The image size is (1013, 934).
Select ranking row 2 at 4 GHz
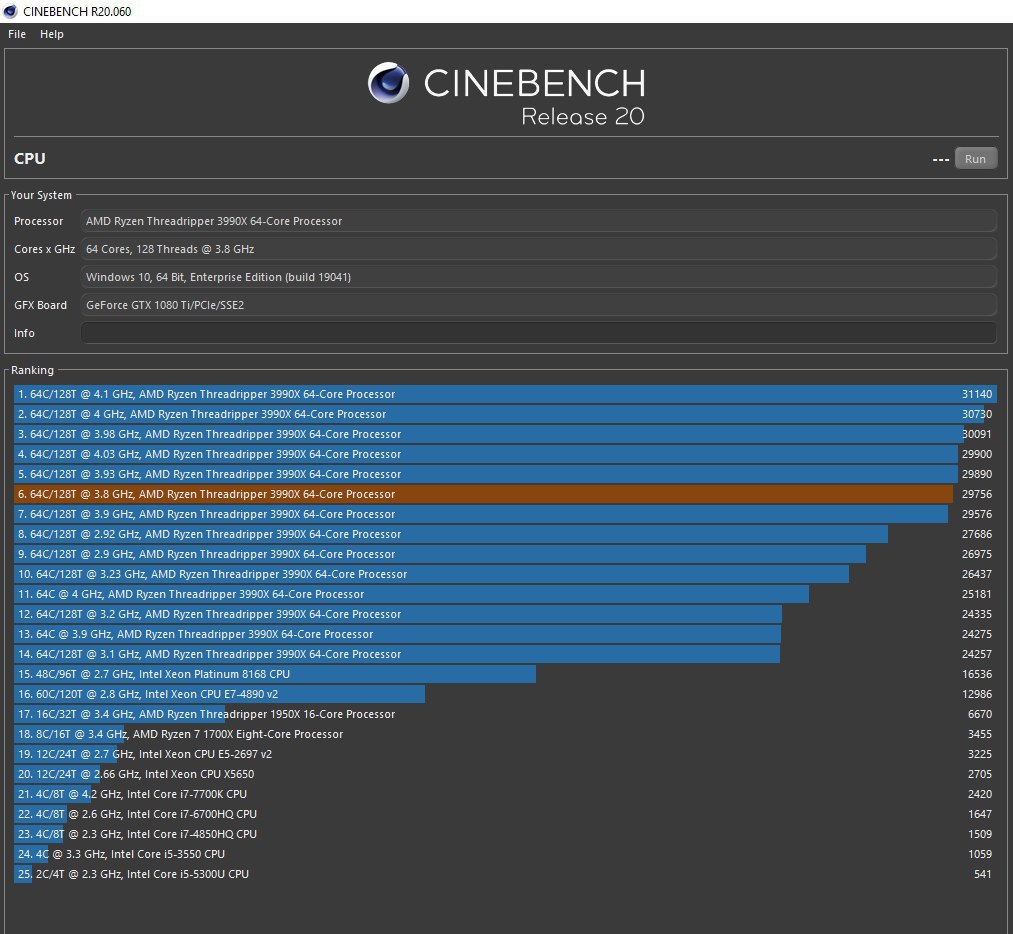[505, 414]
